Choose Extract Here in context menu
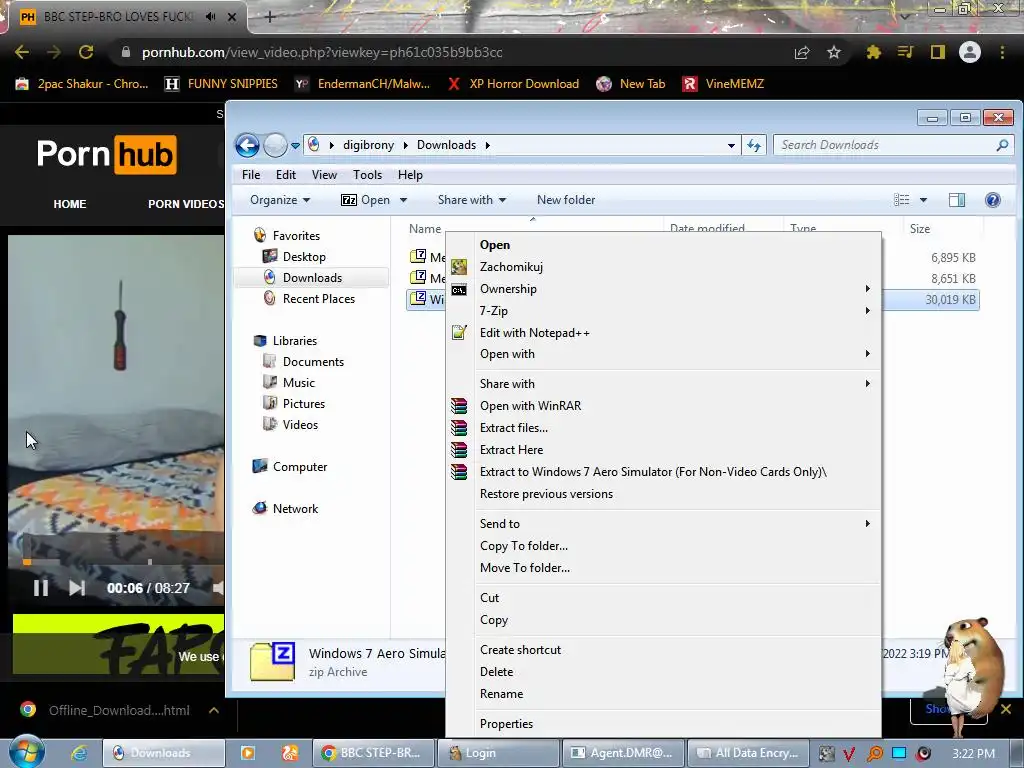1024x768 pixels. pos(665,450)
